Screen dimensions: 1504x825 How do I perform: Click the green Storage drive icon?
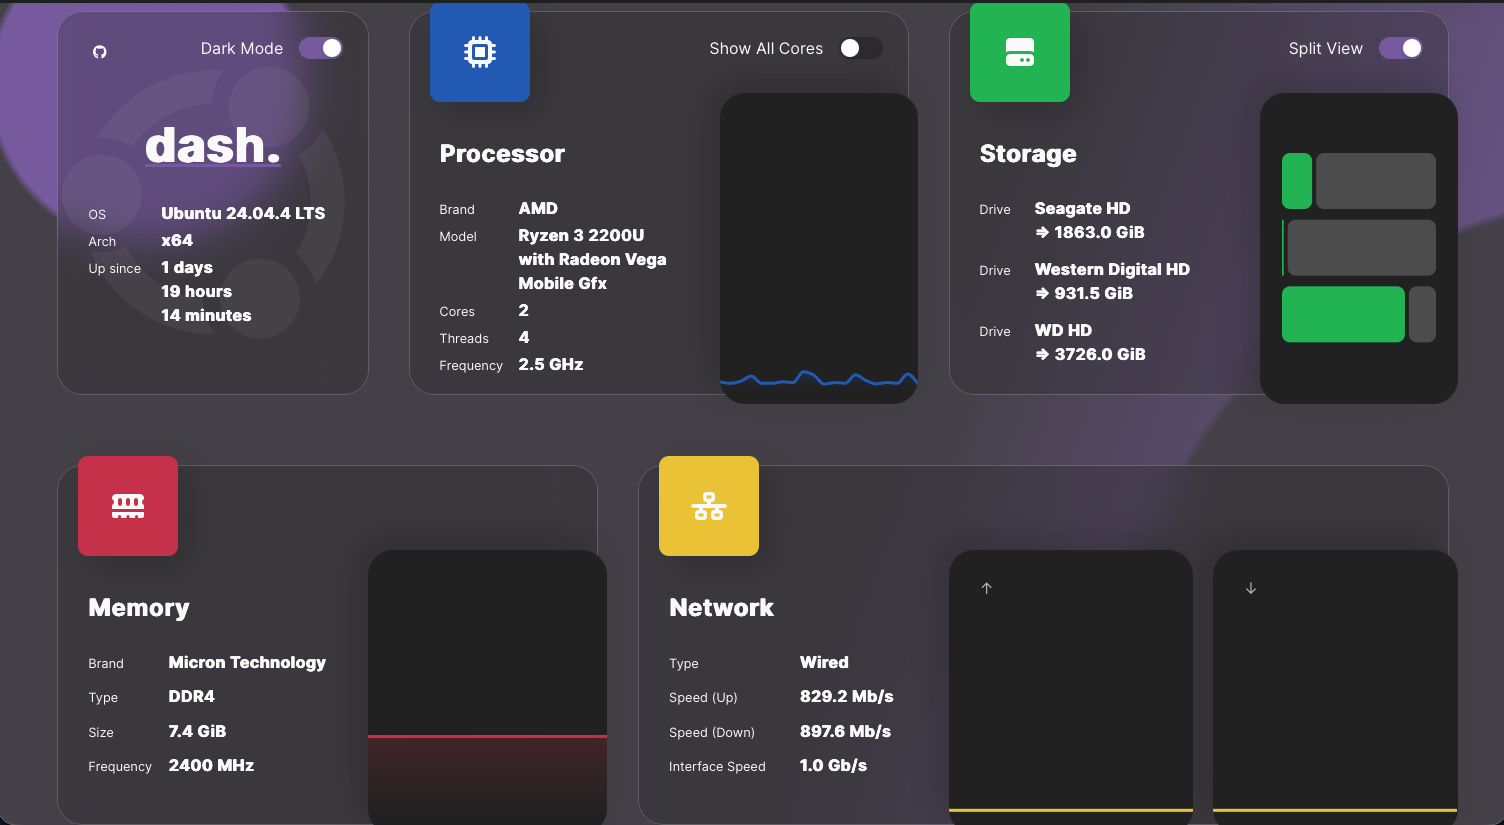click(x=1020, y=52)
